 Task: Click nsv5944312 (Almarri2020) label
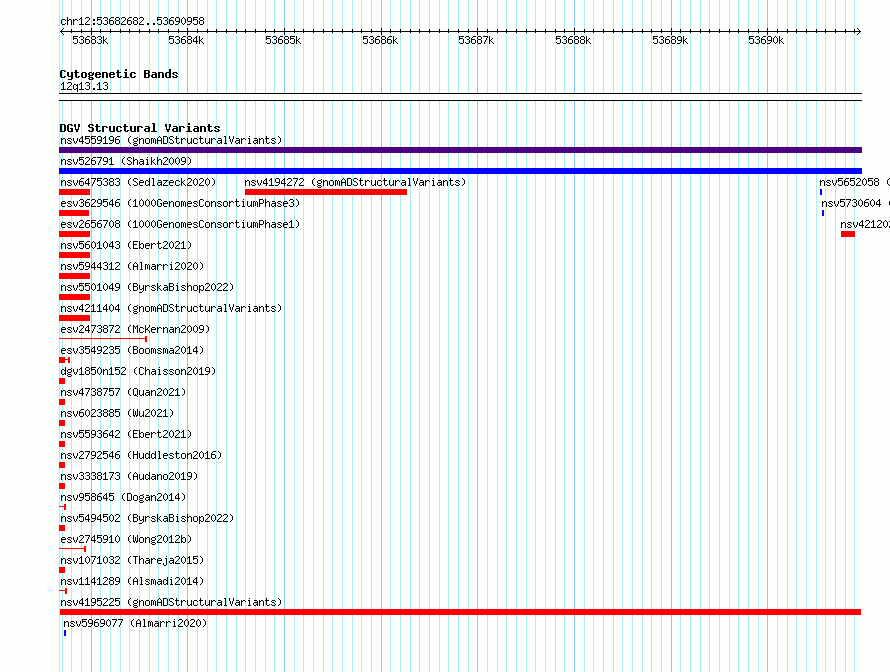[x=132, y=266]
